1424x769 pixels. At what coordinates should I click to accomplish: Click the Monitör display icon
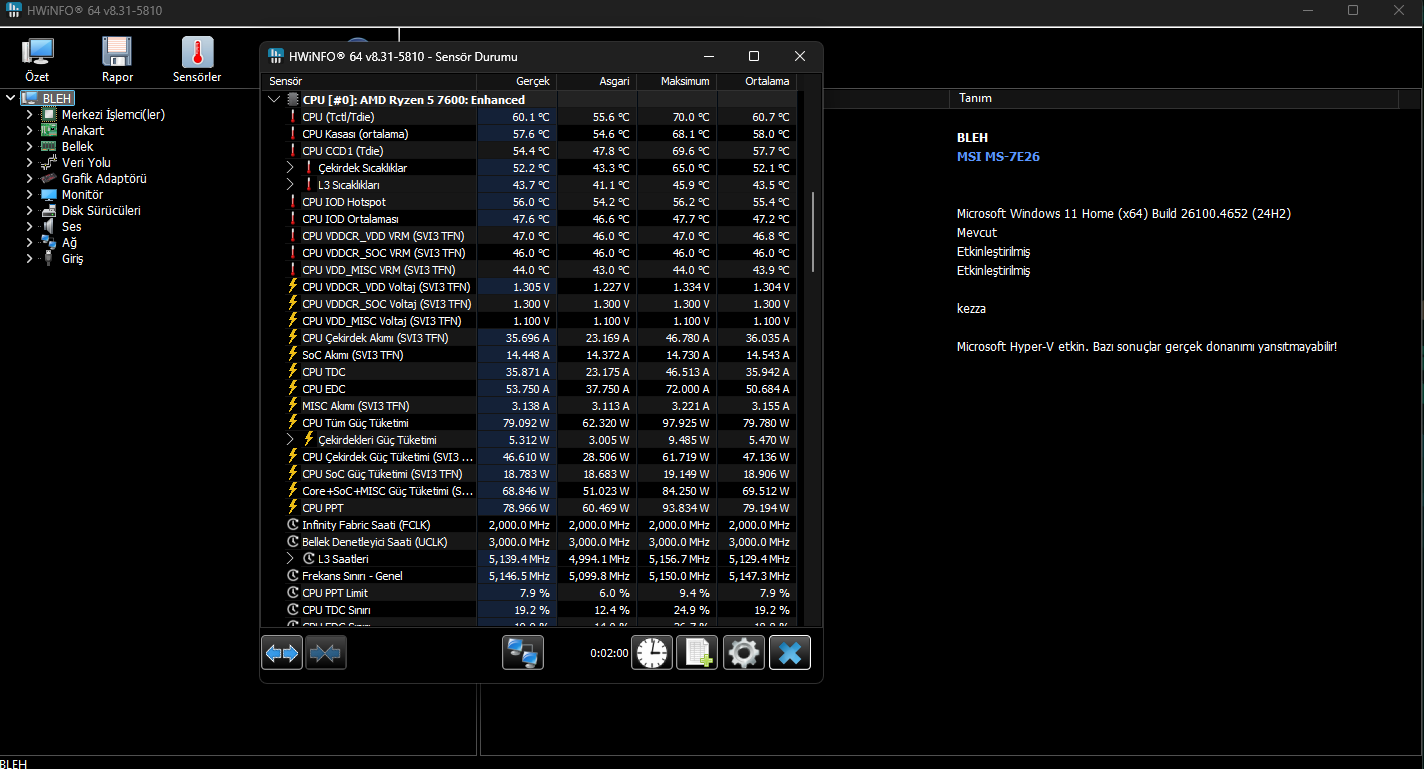click(48, 194)
